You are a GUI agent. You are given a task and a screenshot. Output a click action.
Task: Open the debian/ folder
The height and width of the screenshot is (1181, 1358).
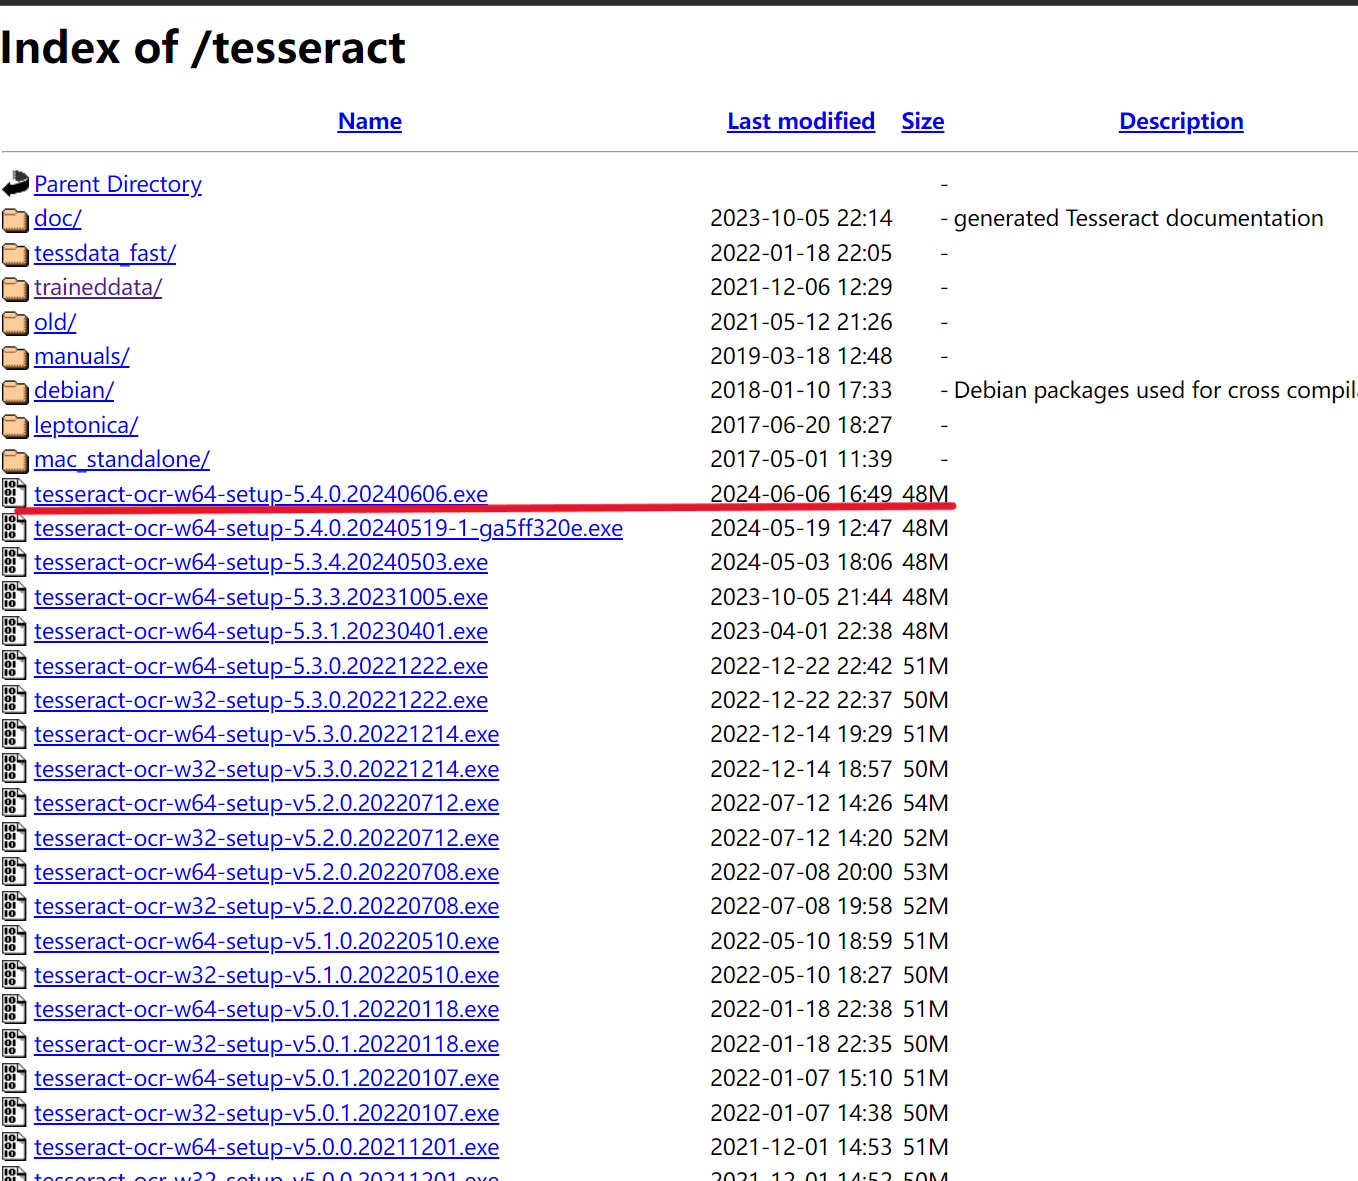pyautogui.click(x=74, y=390)
